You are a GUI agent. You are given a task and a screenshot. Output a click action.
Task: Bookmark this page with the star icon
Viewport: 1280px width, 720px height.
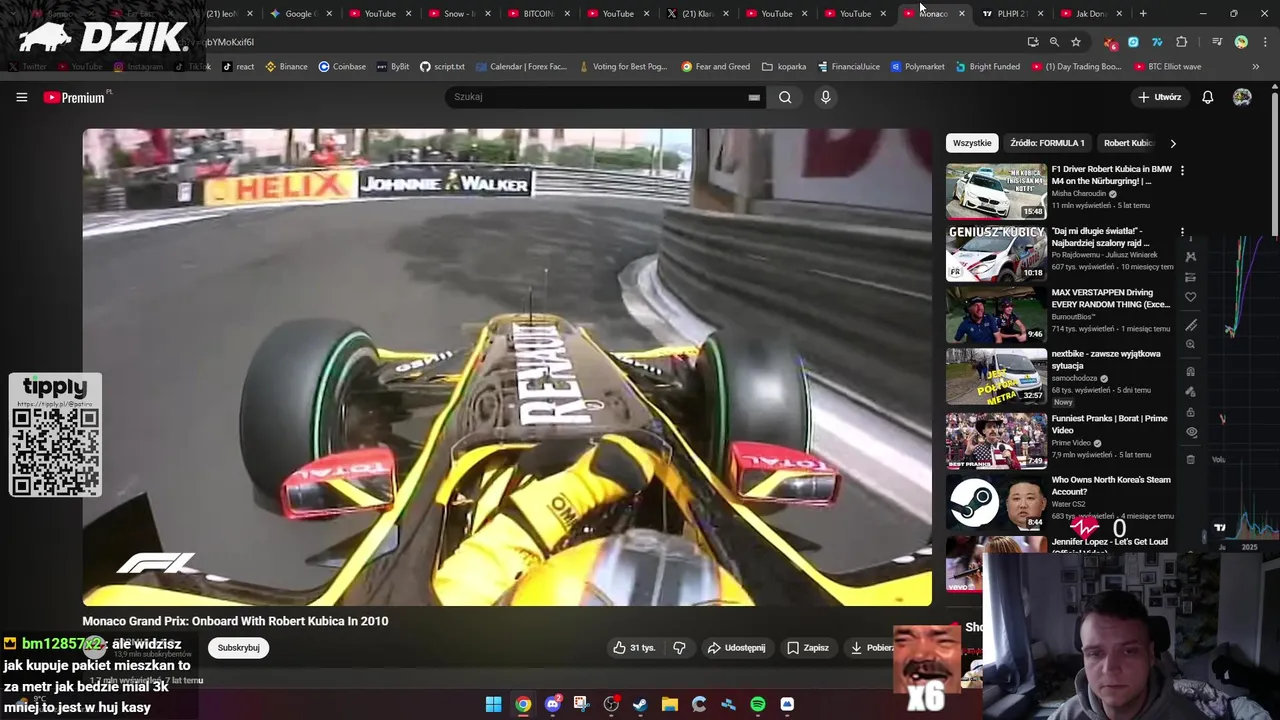[x=1076, y=42]
